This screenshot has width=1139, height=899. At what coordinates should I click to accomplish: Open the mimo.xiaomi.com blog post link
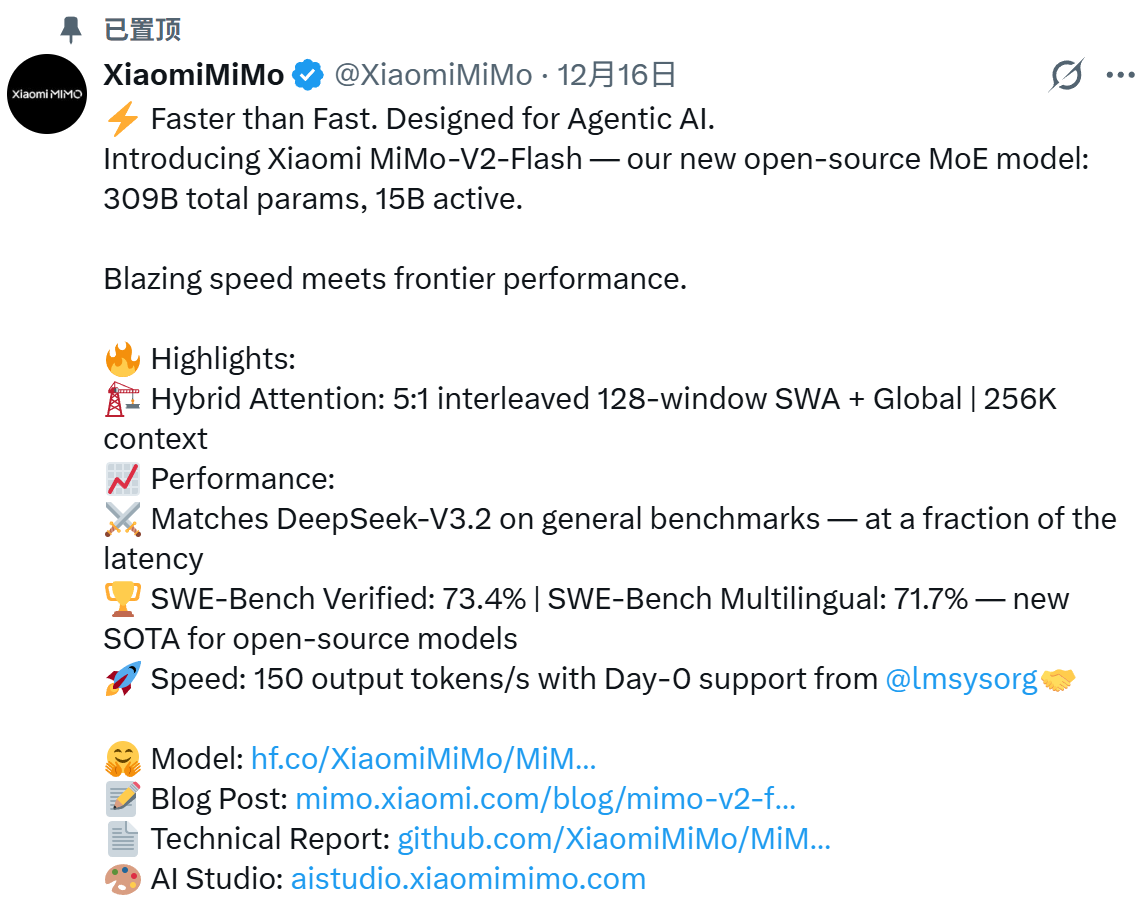point(546,799)
